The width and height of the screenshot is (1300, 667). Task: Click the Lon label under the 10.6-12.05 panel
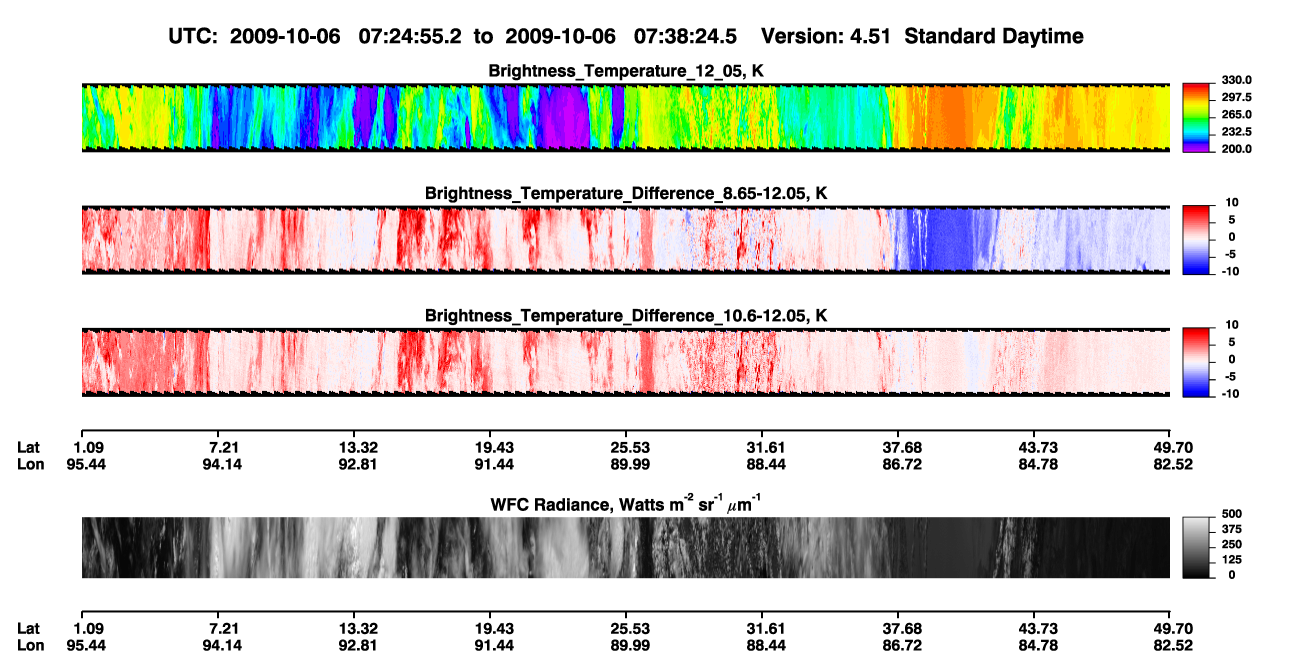coord(29,463)
